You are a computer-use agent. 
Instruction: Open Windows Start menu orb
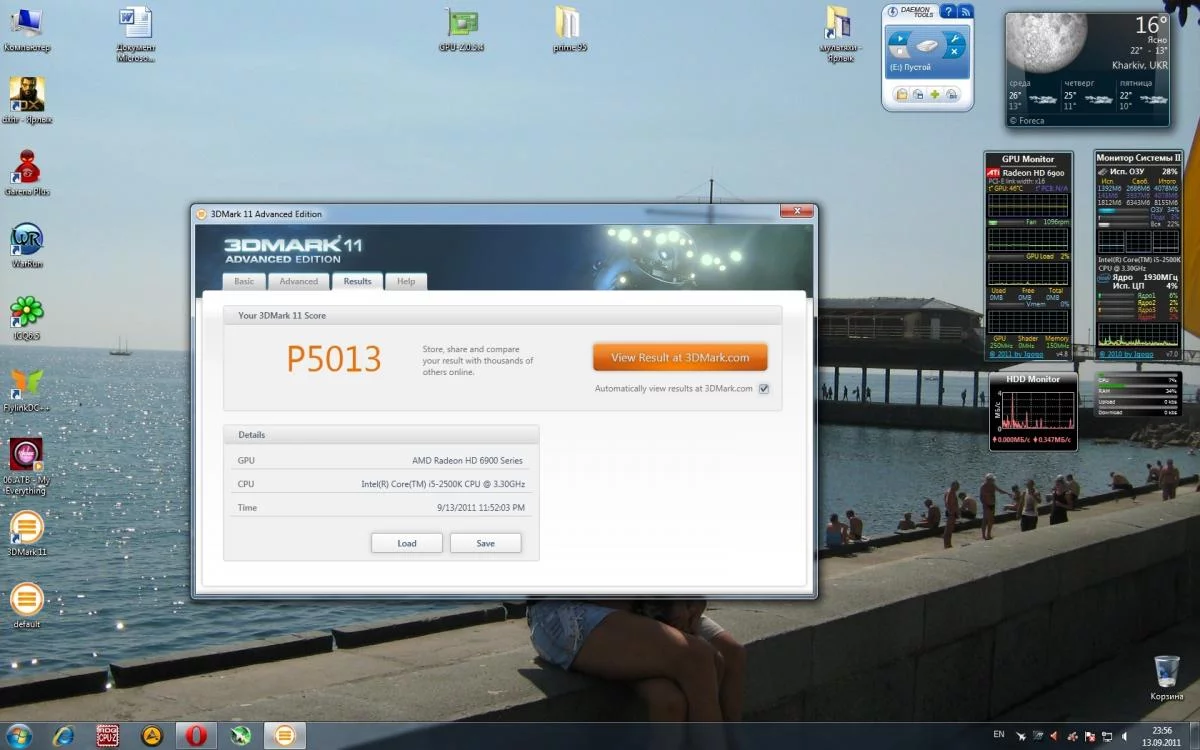(18, 736)
